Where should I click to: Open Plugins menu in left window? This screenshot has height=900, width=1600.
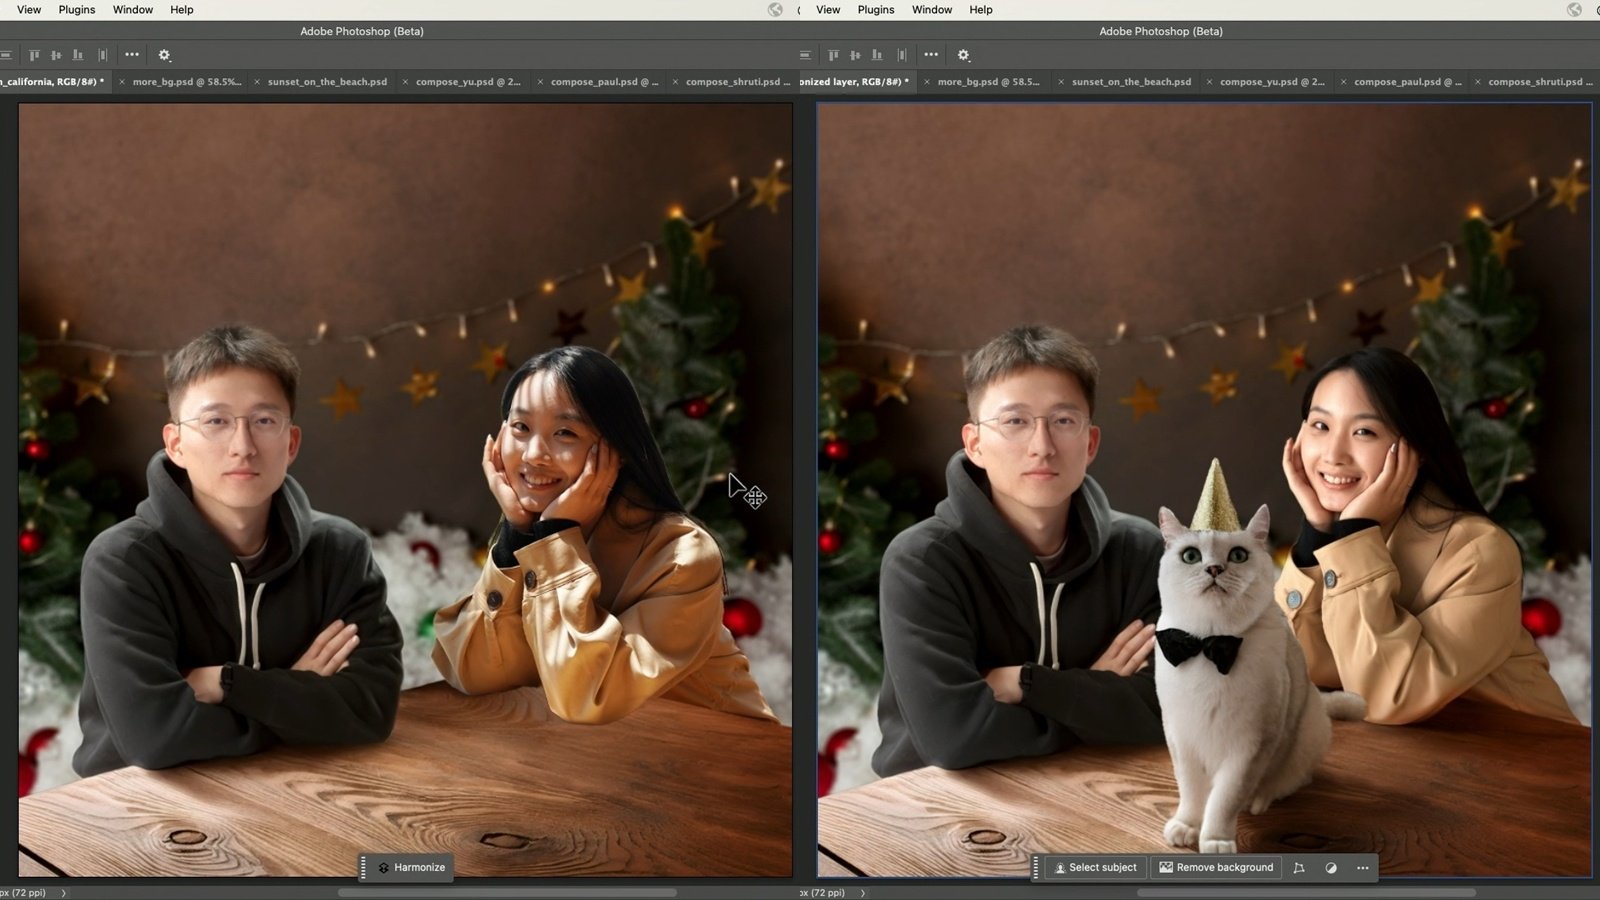(77, 10)
